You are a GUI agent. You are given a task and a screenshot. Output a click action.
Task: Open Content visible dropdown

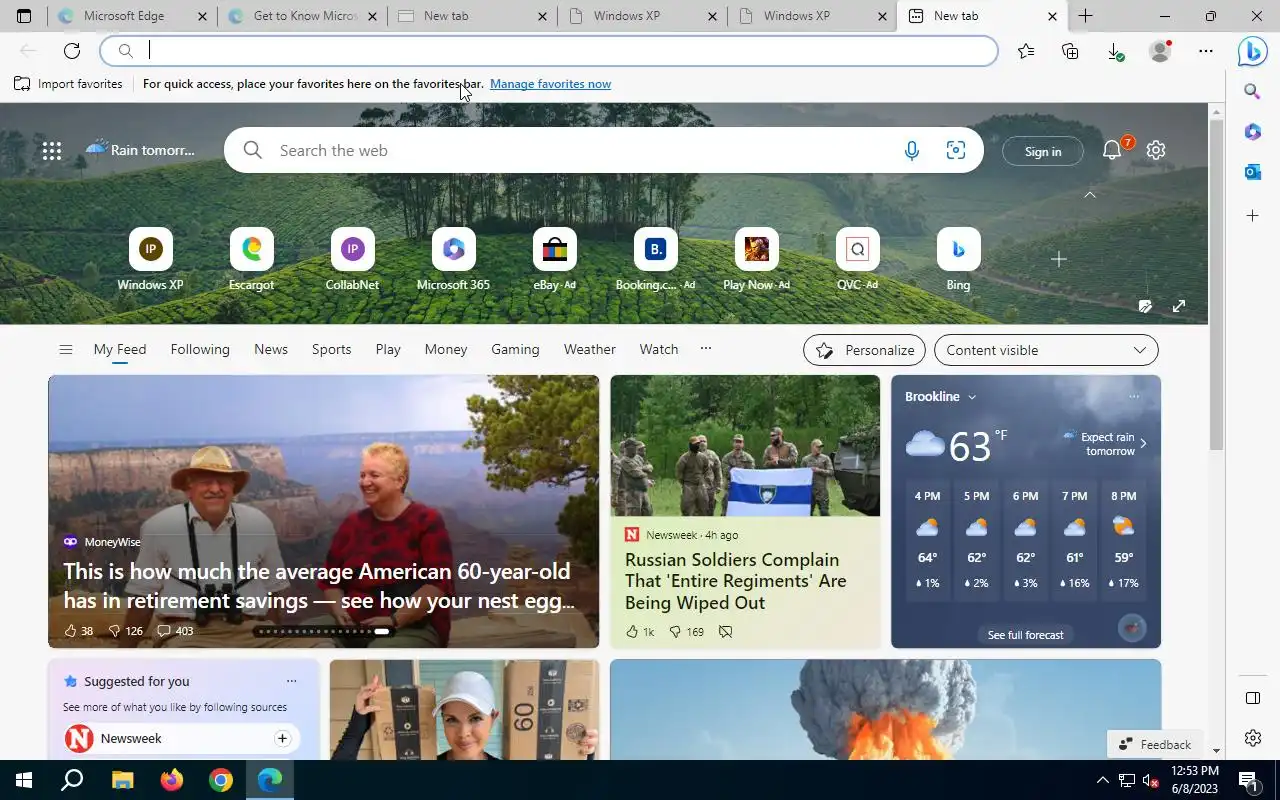pos(1046,350)
